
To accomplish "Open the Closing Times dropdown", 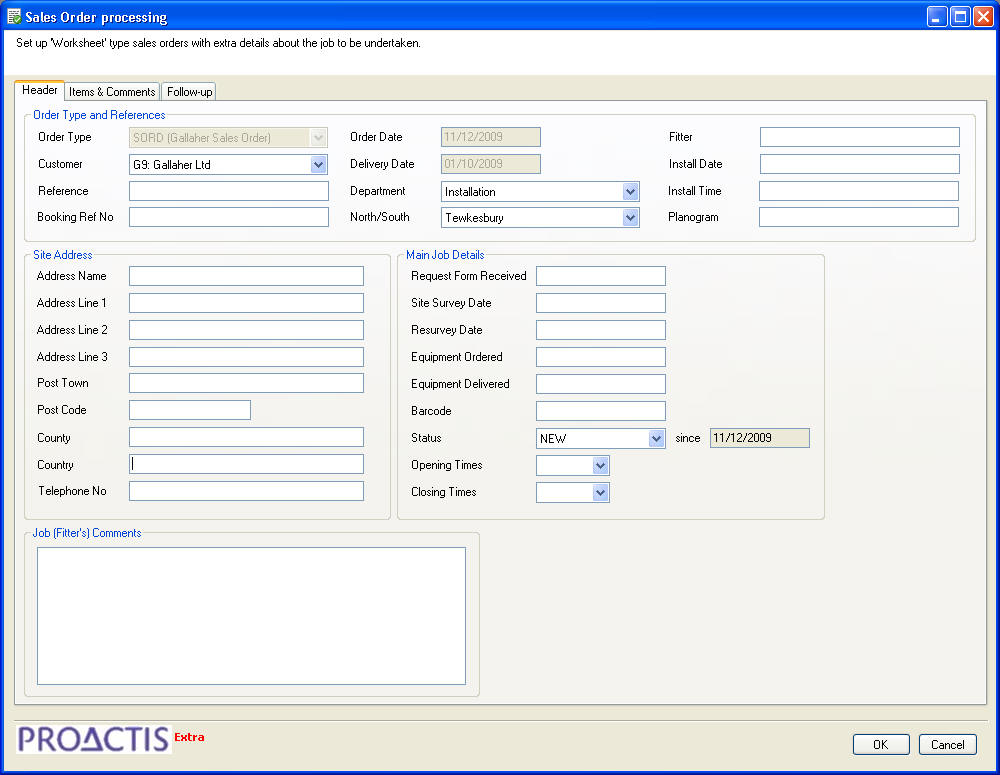I will [x=600, y=493].
